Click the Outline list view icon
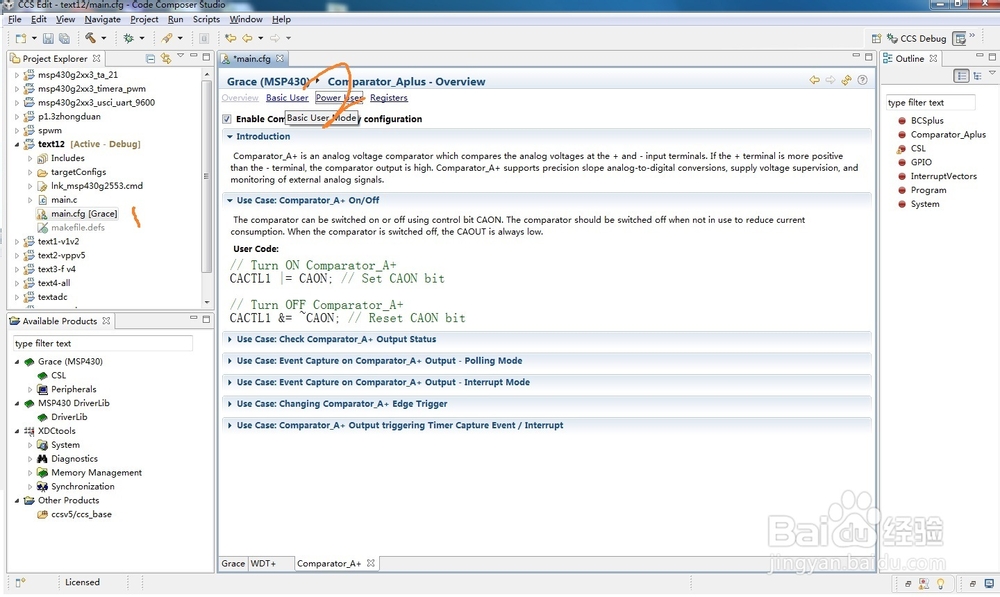This screenshot has width=1000, height=597. click(x=962, y=76)
